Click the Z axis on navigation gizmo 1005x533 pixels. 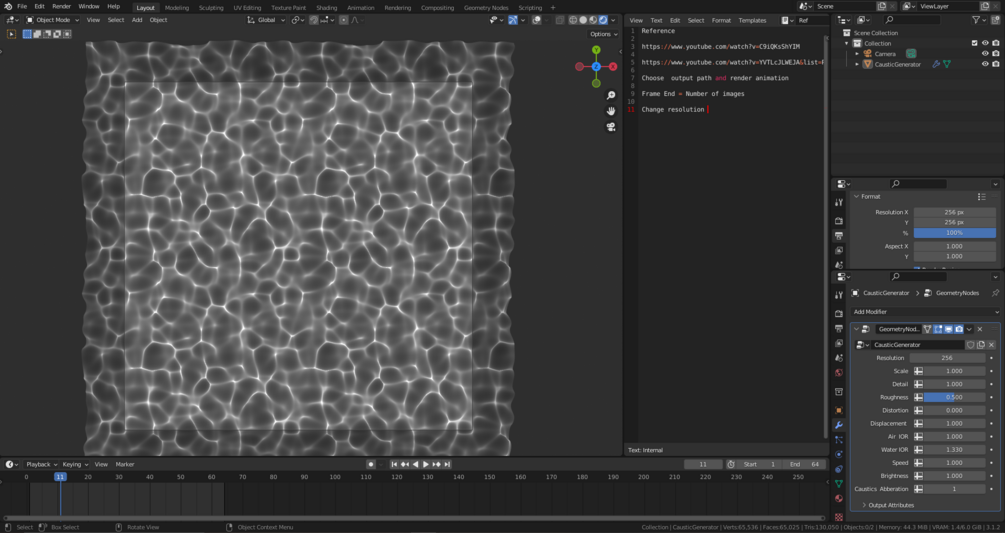coord(596,67)
